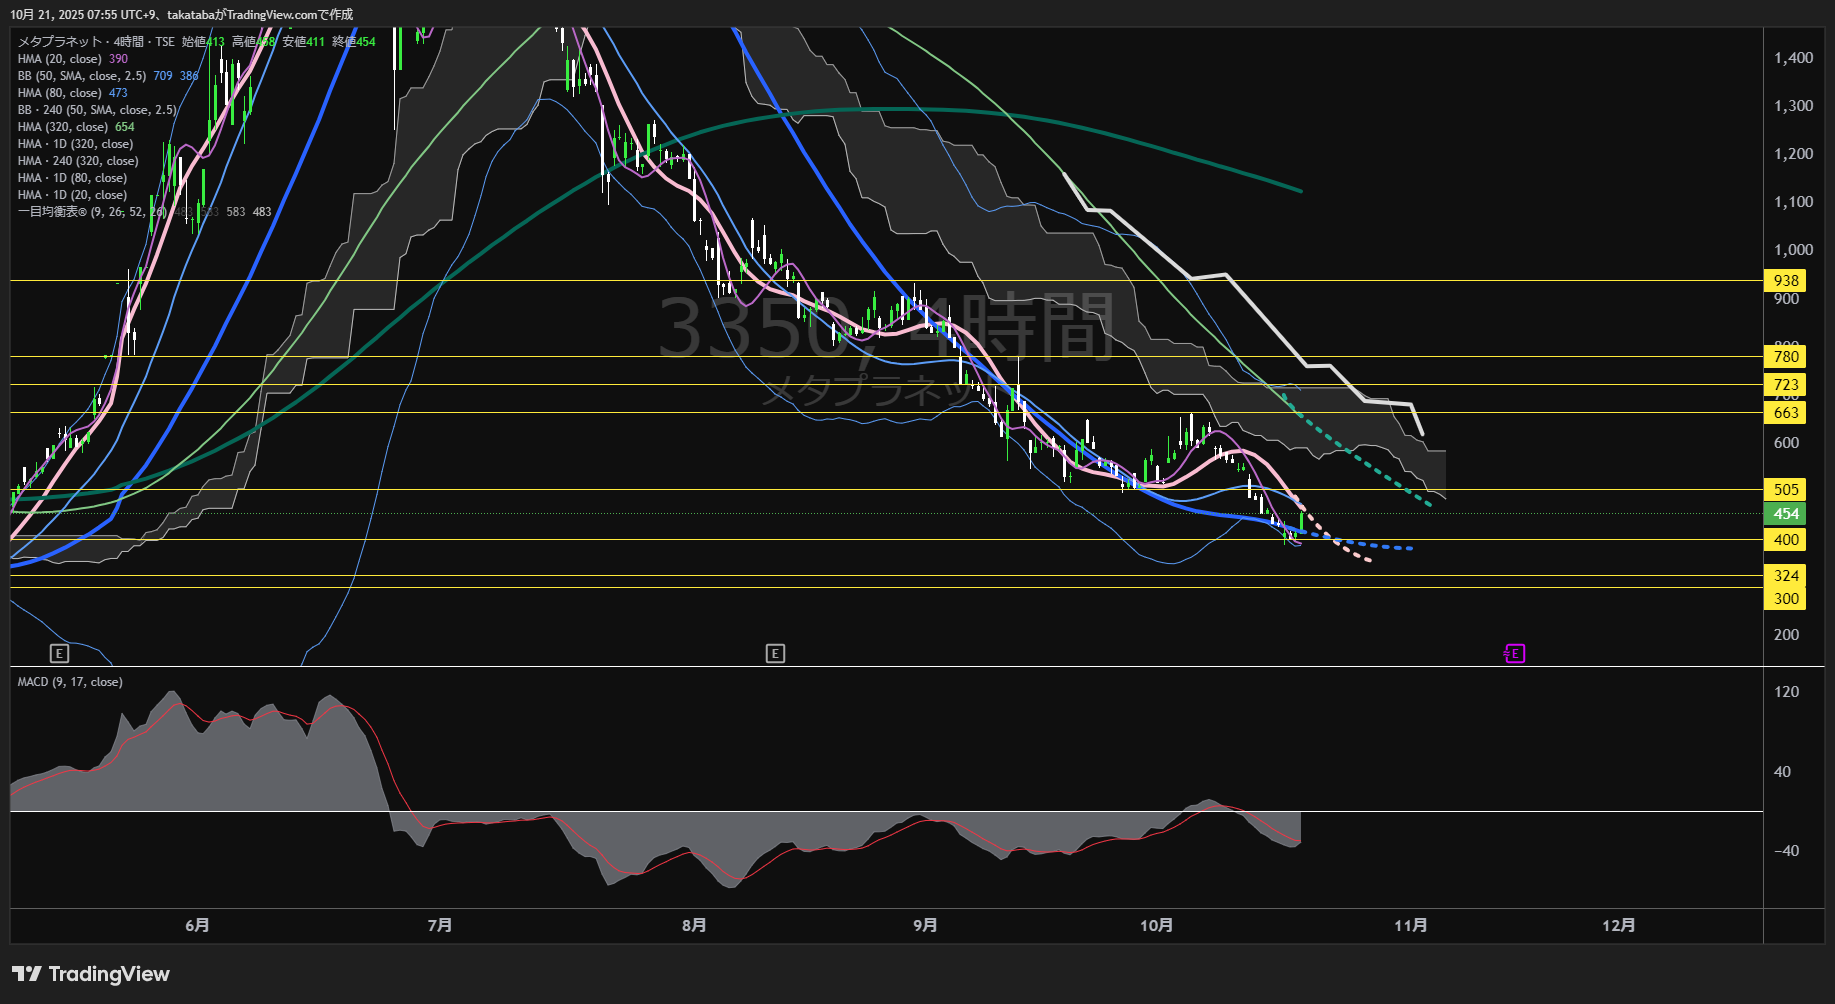Viewport: 1835px width, 1004px height.
Task: Click the BB (50, SMA, close, 2.5) legend
Action: point(82,76)
